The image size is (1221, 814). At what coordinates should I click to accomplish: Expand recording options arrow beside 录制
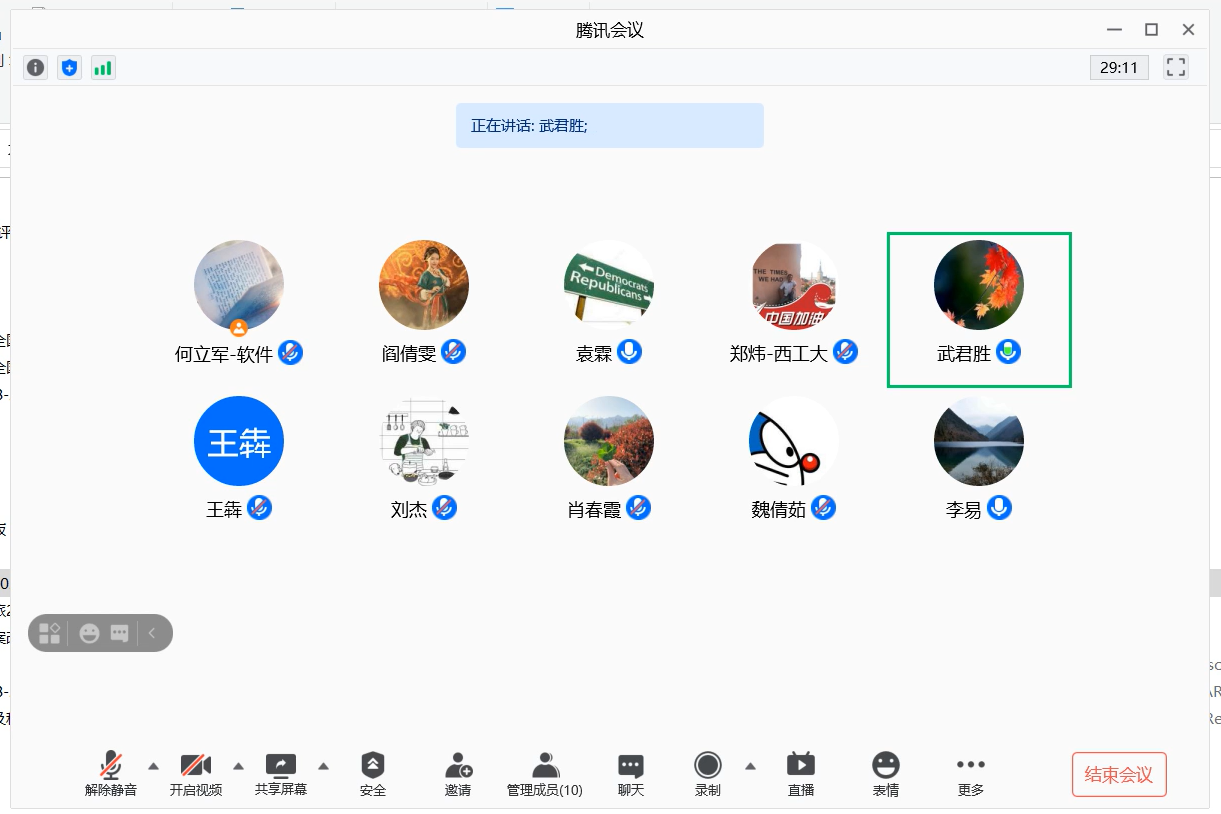click(750, 766)
